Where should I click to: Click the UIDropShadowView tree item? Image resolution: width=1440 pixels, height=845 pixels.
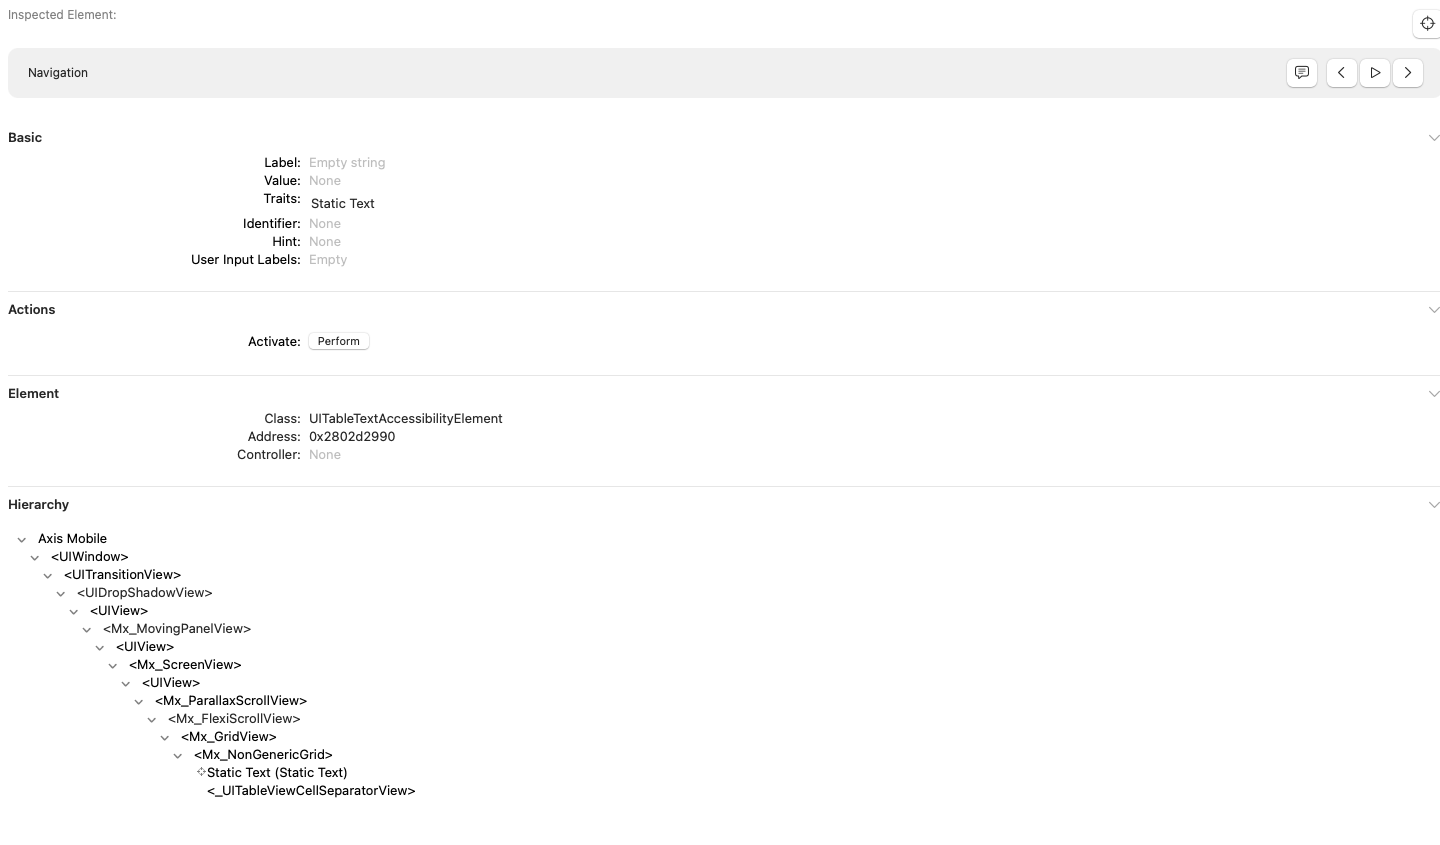145,593
